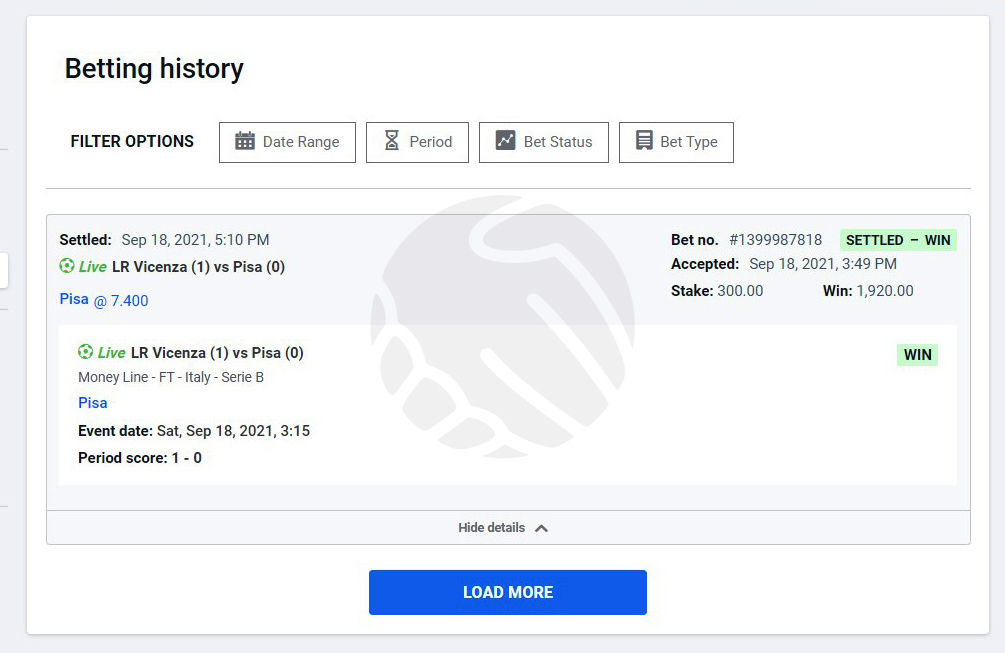Viewport: 1005px width, 653px height.
Task: Click bet number #1399987818
Action: click(x=776, y=240)
